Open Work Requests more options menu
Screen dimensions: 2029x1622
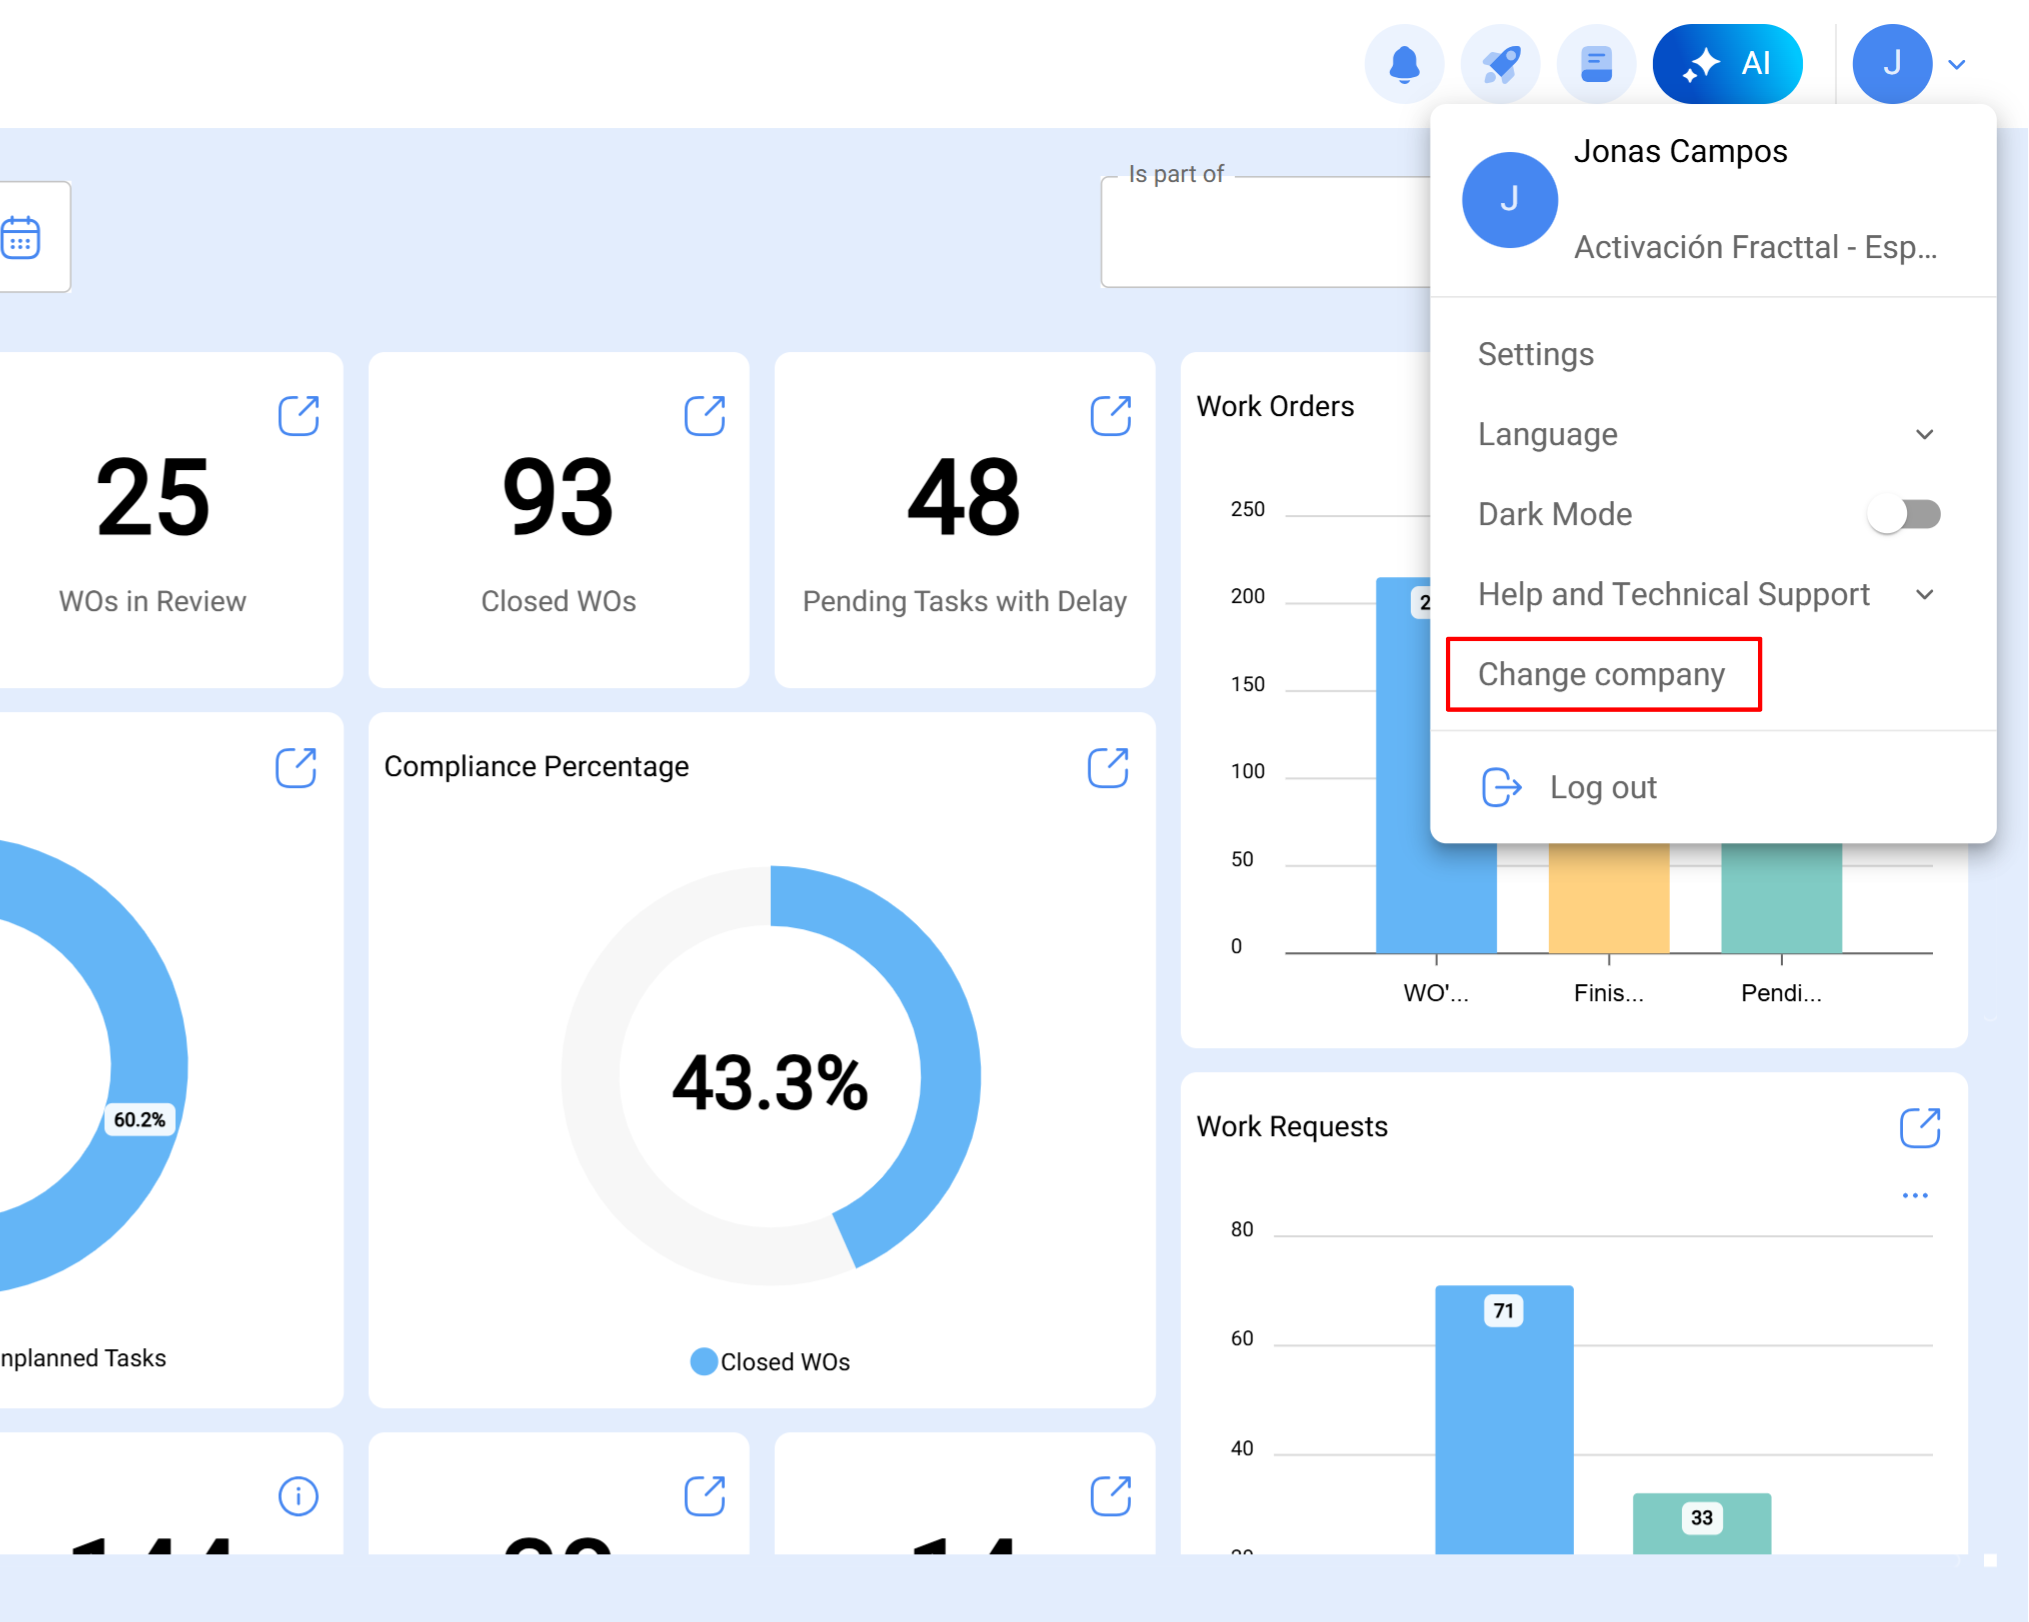[x=1915, y=1194]
